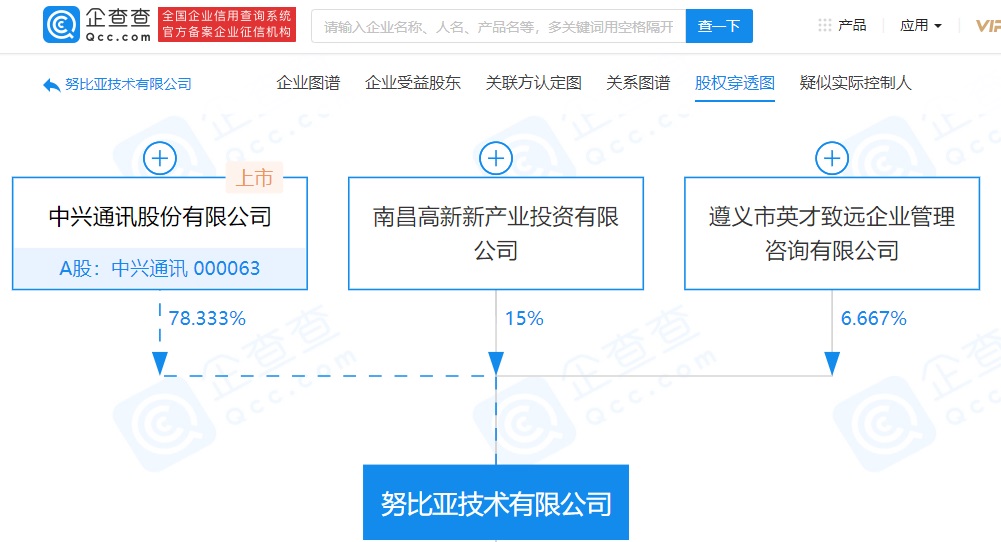The height and width of the screenshot is (542, 1001).
Task: Click the company name search input field
Action: coord(499,26)
